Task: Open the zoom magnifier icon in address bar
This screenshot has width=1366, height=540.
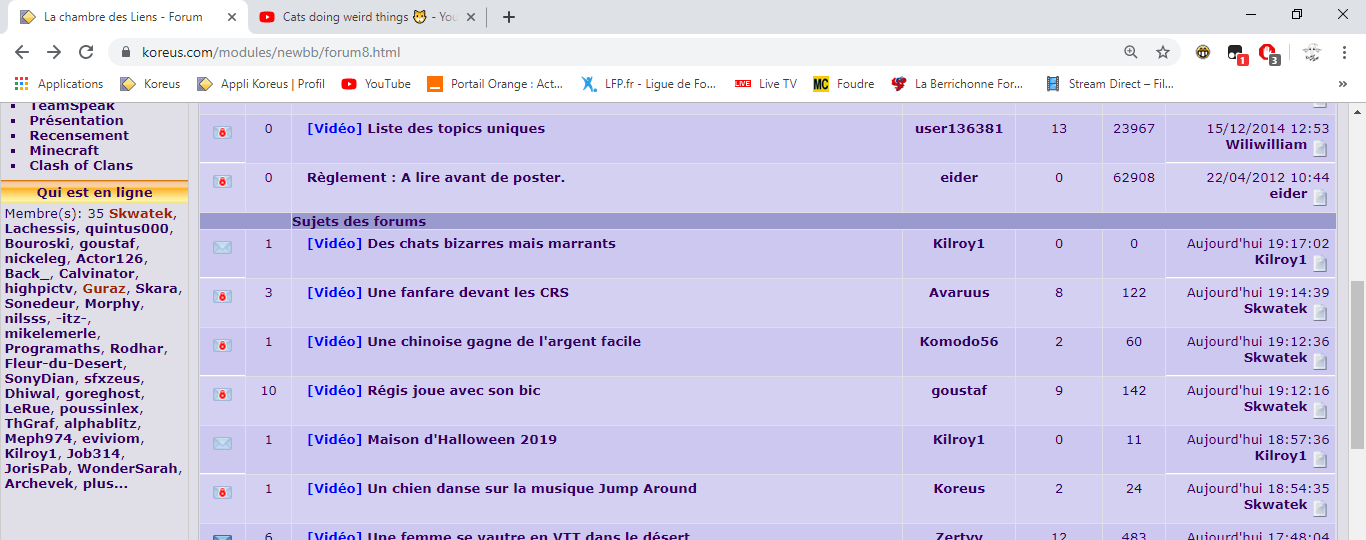Action: click(1130, 52)
